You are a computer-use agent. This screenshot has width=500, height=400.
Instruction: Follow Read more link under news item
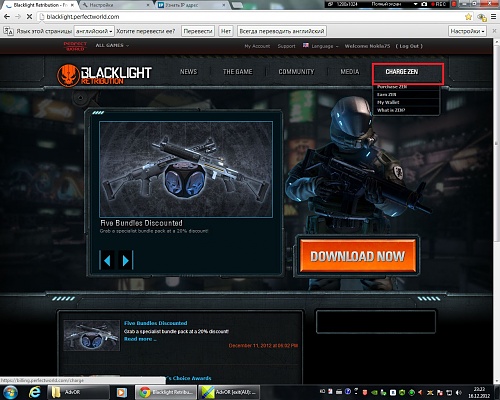coord(140,339)
